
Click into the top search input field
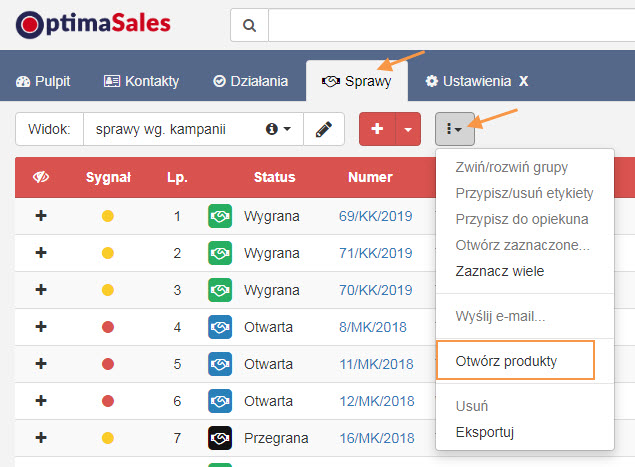451,25
